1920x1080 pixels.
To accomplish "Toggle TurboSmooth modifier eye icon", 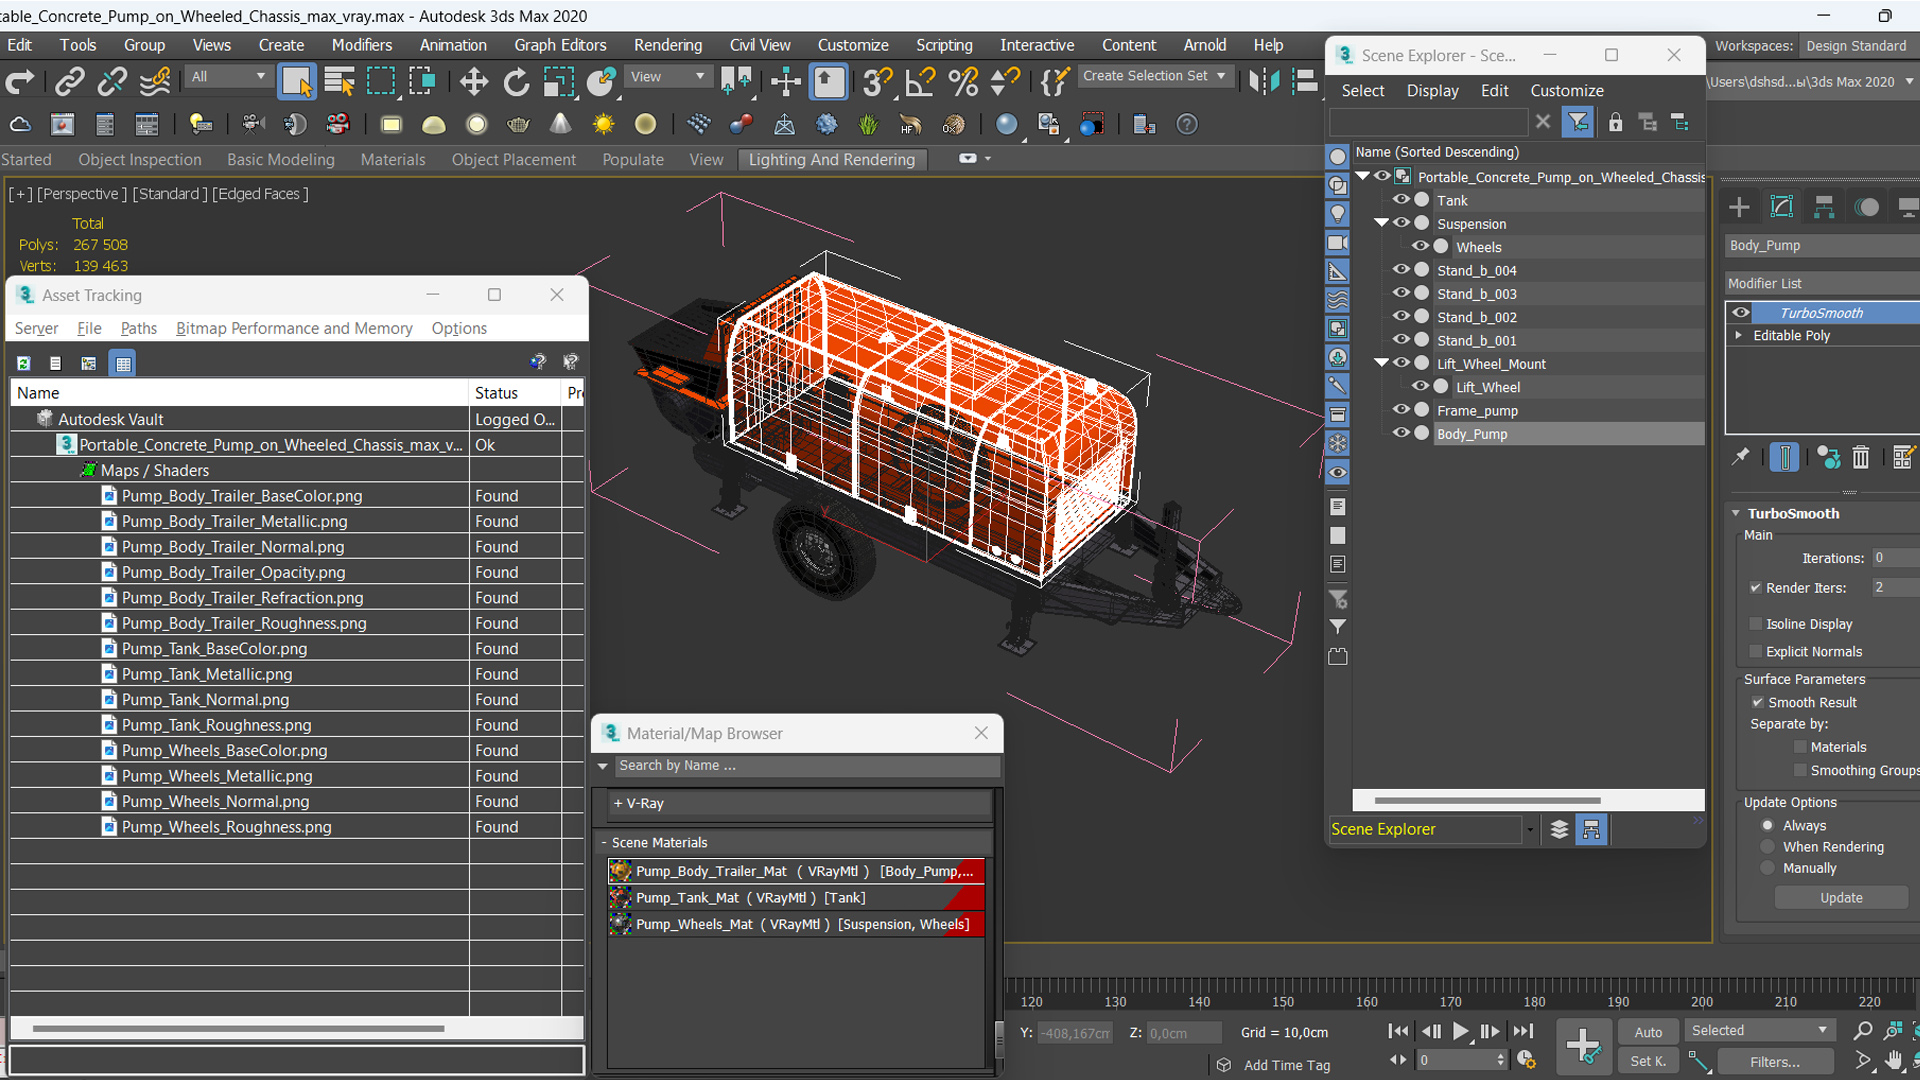I will 1741,312.
